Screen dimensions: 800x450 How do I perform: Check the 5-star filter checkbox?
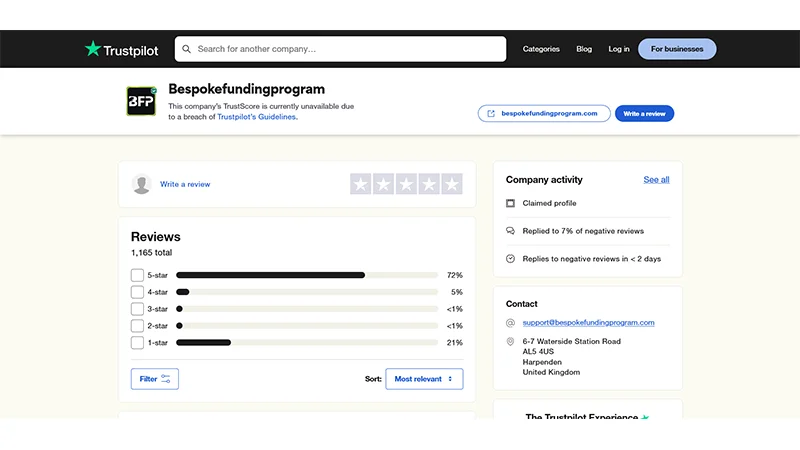(137, 275)
